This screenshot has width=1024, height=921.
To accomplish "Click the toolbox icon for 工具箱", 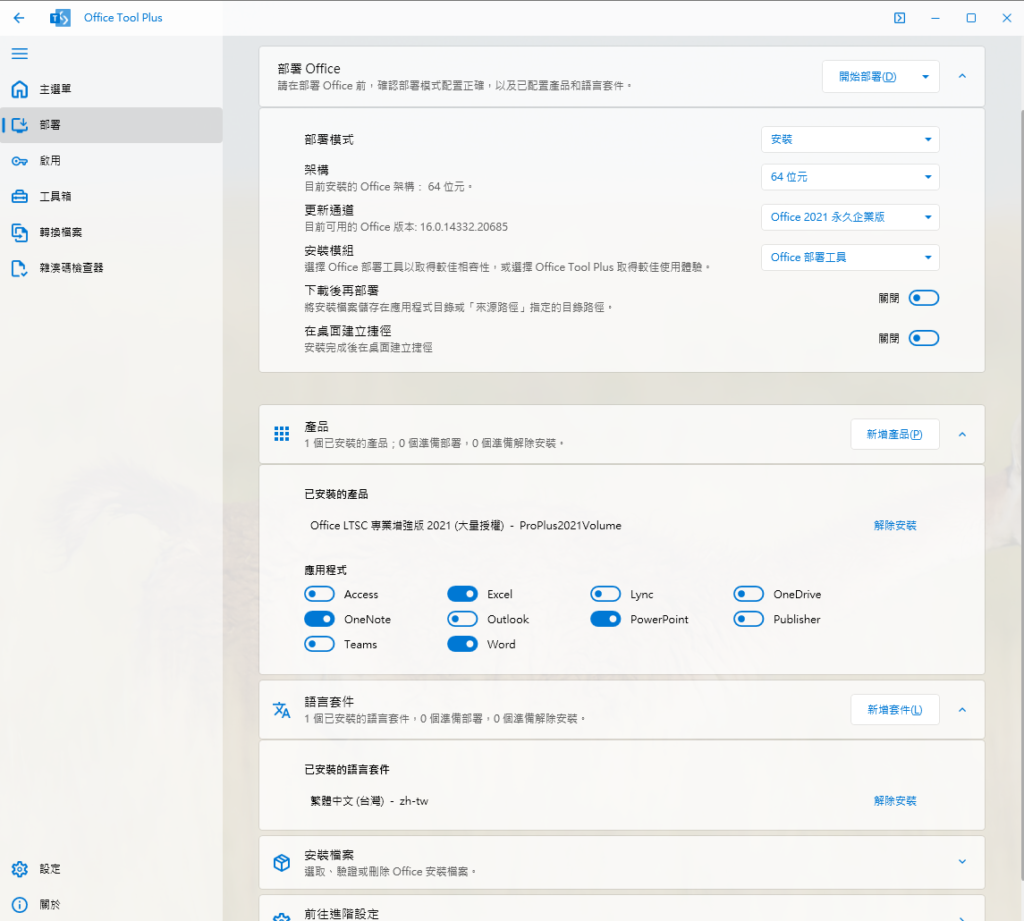I will pyautogui.click(x=20, y=196).
